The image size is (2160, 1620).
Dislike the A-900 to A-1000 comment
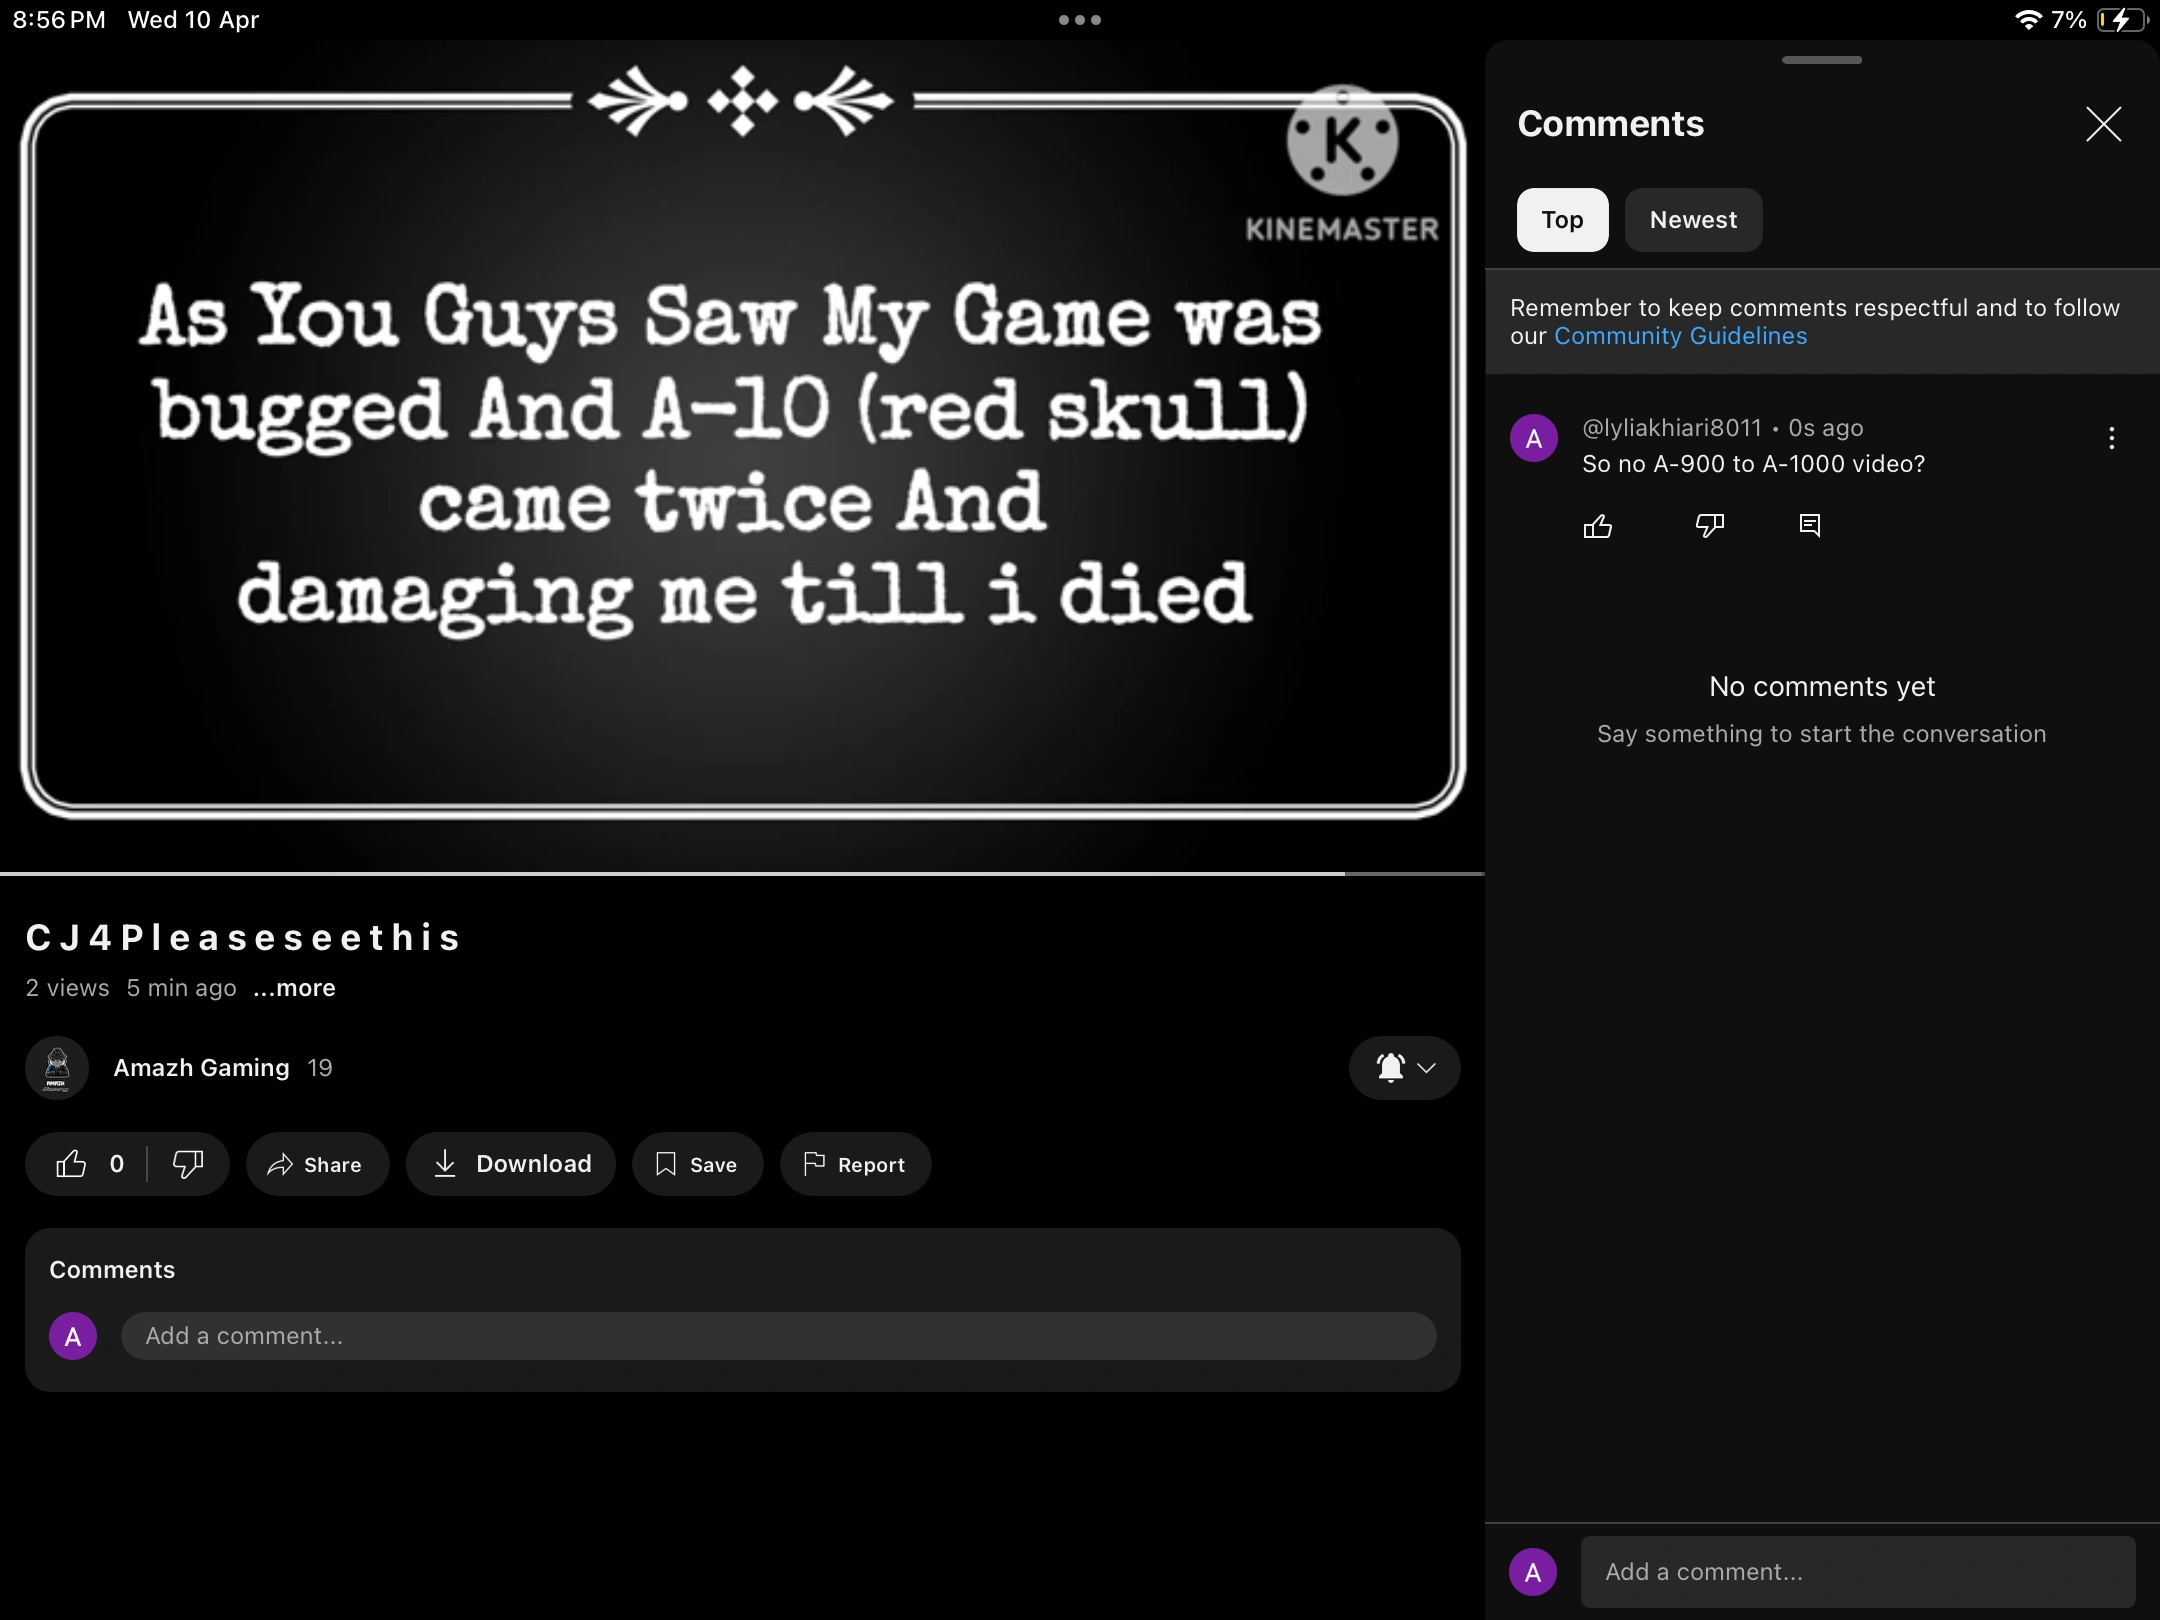(x=1709, y=526)
